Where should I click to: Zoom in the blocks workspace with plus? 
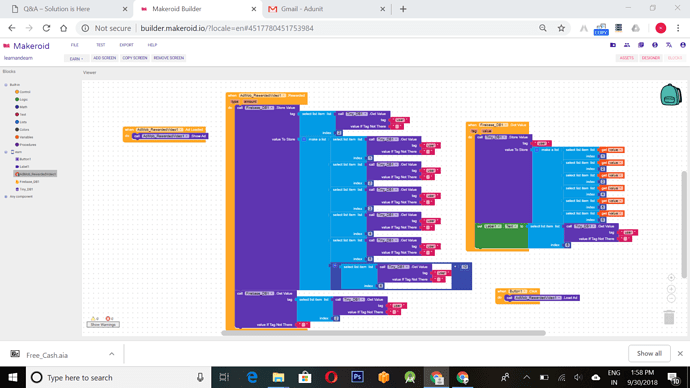(x=671, y=289)
